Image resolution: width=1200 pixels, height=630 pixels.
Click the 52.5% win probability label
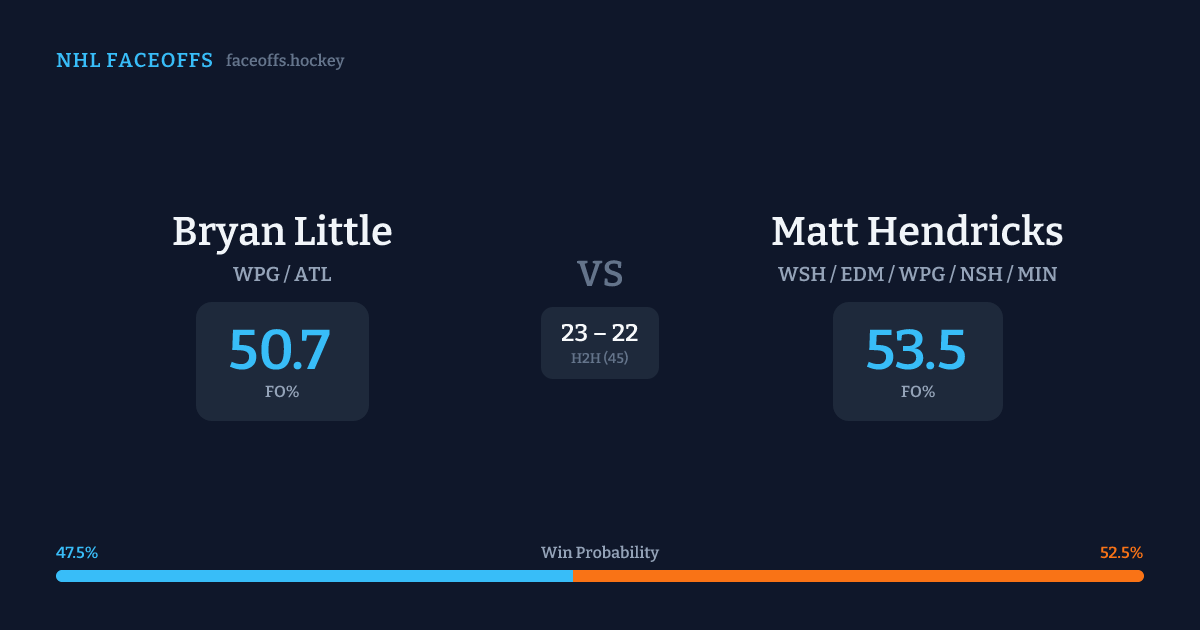[1121, 553]
